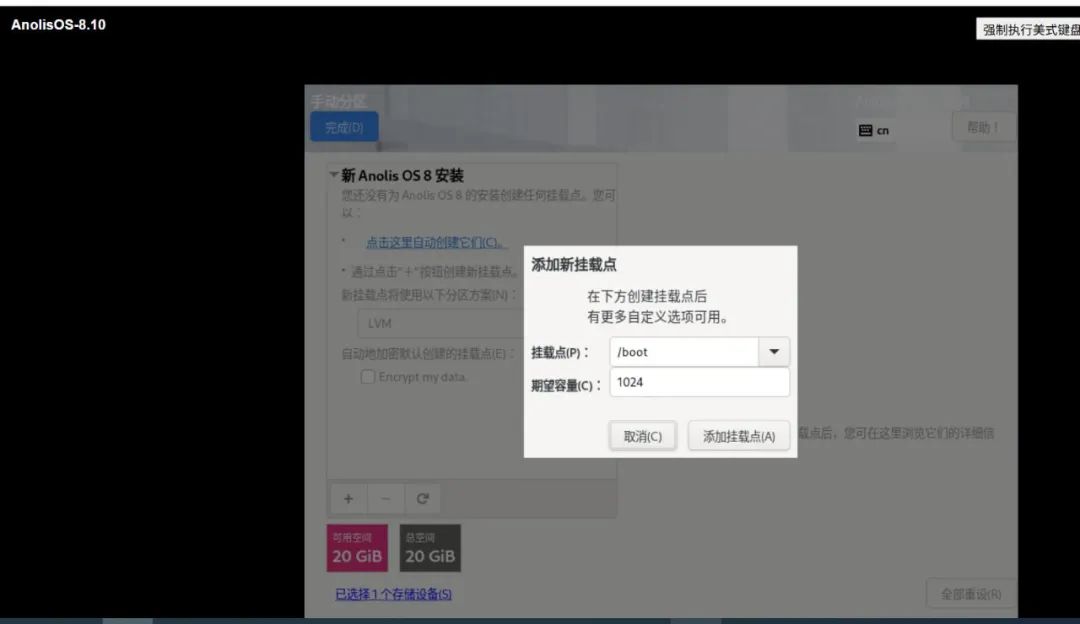Viewport: 1080px width, 624px height.
Task: Click the 帮助! help button
Action: [x=983, y=127]
